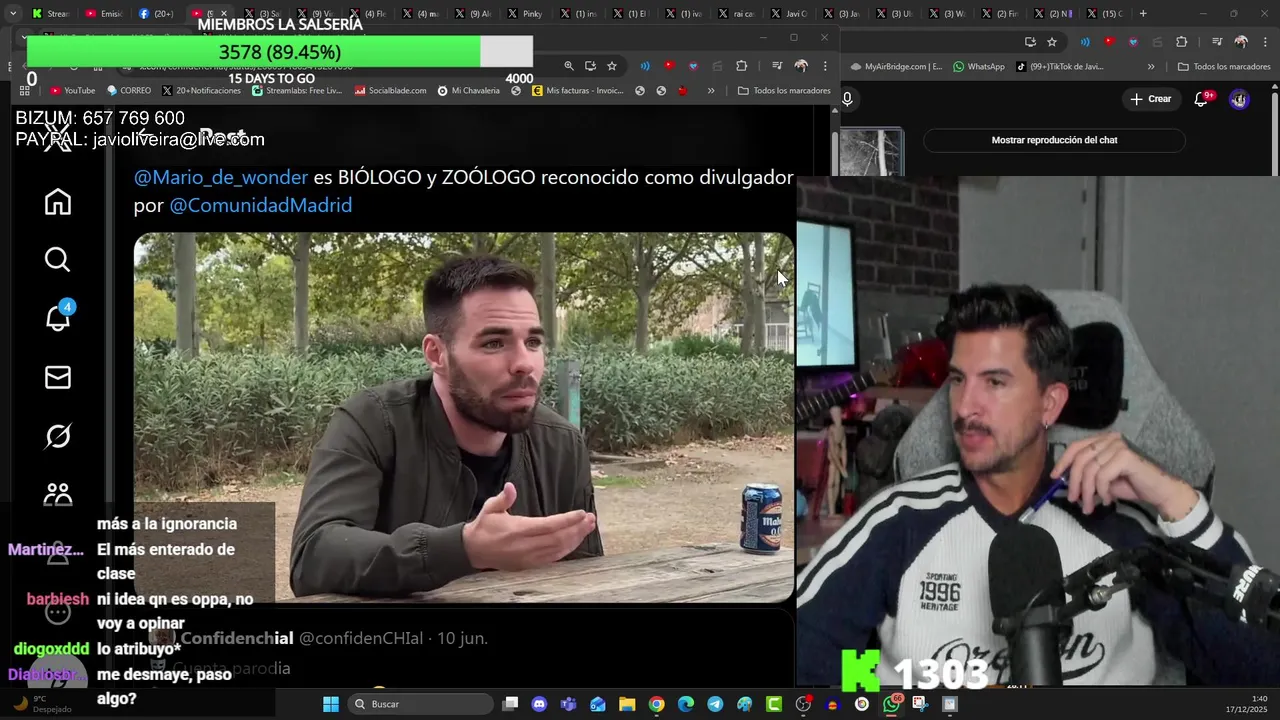Click Mostrar reproducción del chat button
Viewport: 1280px width, 720px height.
click(x=1054, y=140)
